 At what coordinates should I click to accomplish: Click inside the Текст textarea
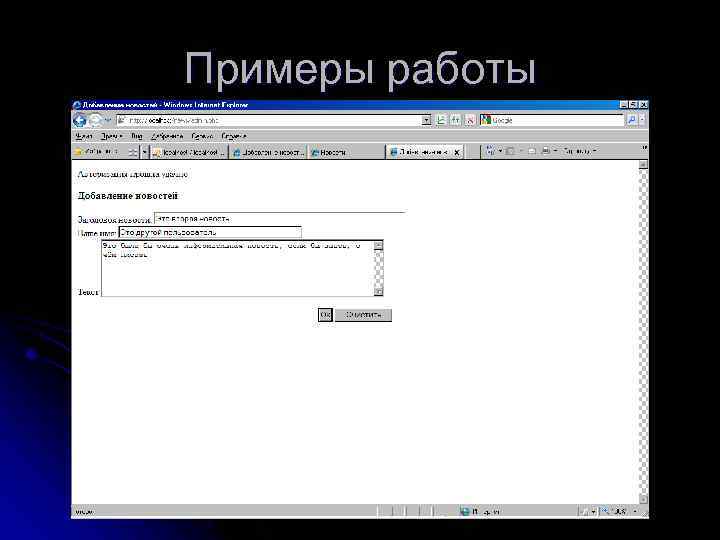coord(238,269)
